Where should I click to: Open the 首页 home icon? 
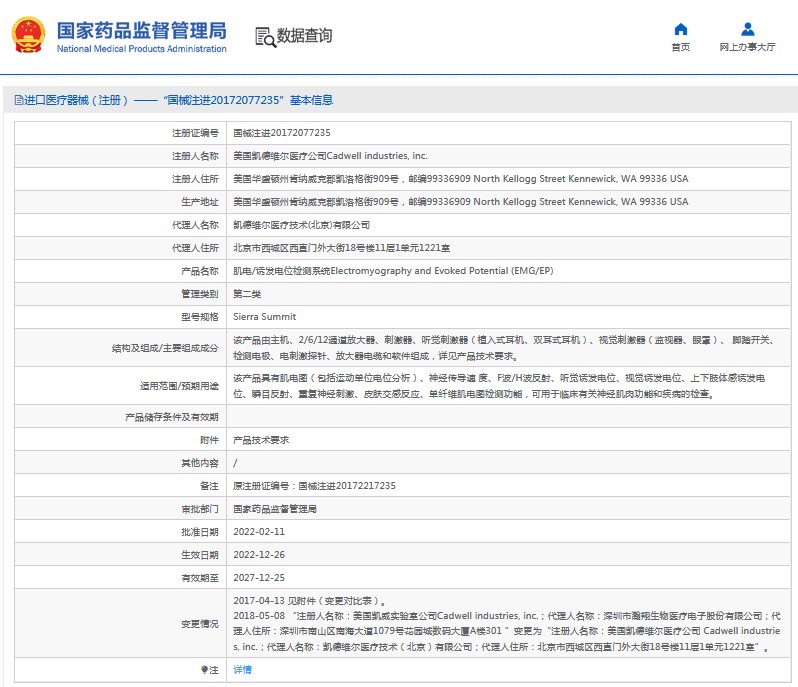point(680,29)
